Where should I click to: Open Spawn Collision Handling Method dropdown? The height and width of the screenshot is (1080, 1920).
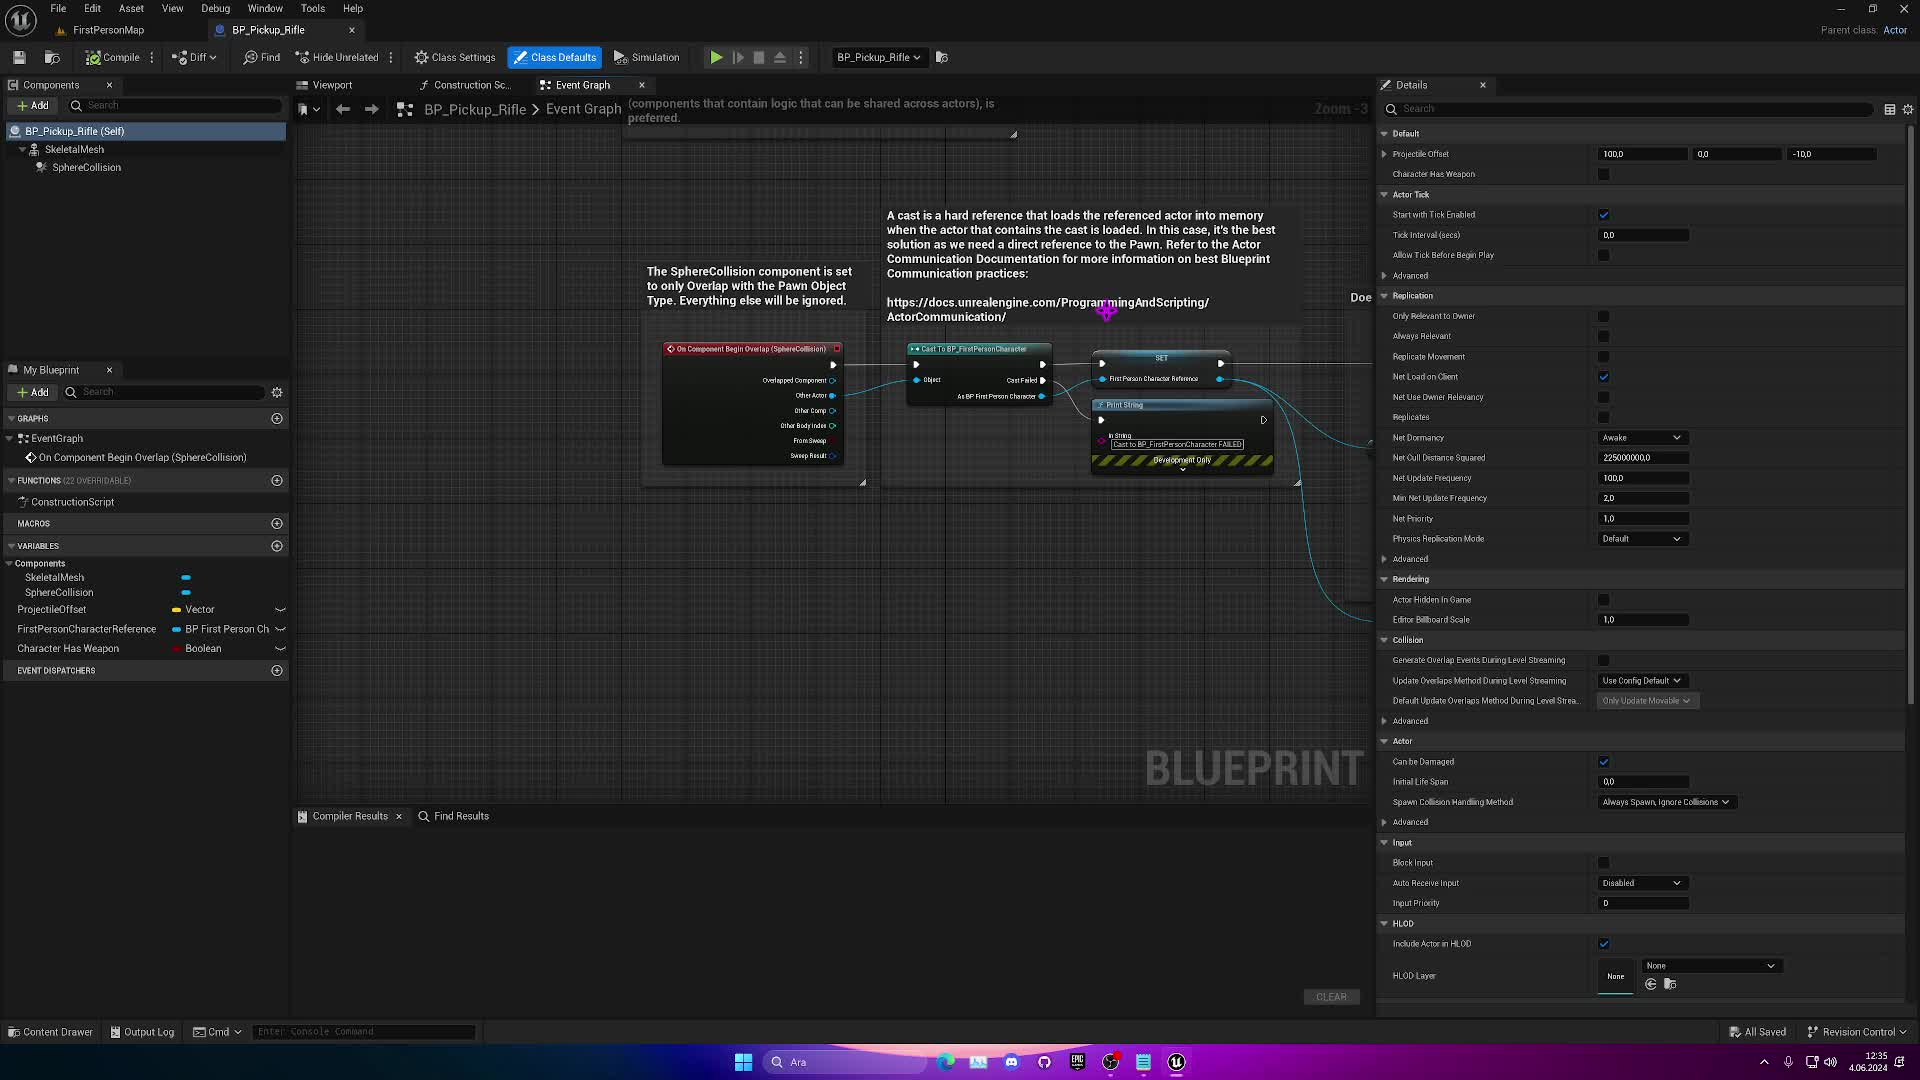click(1666, 802)
